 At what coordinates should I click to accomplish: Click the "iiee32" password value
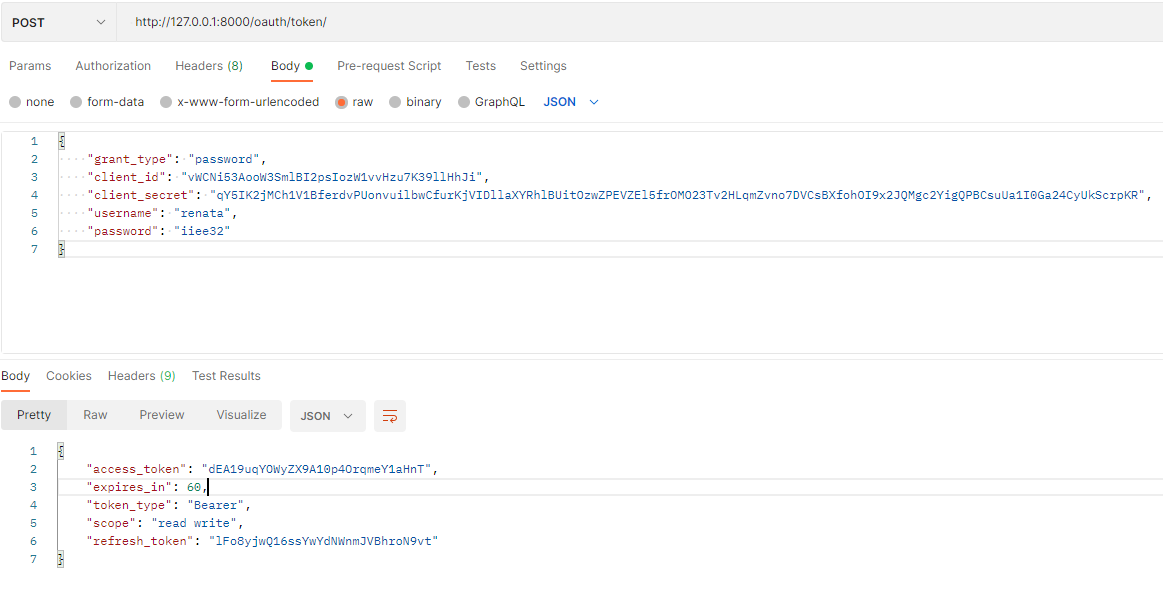point(202,231)
